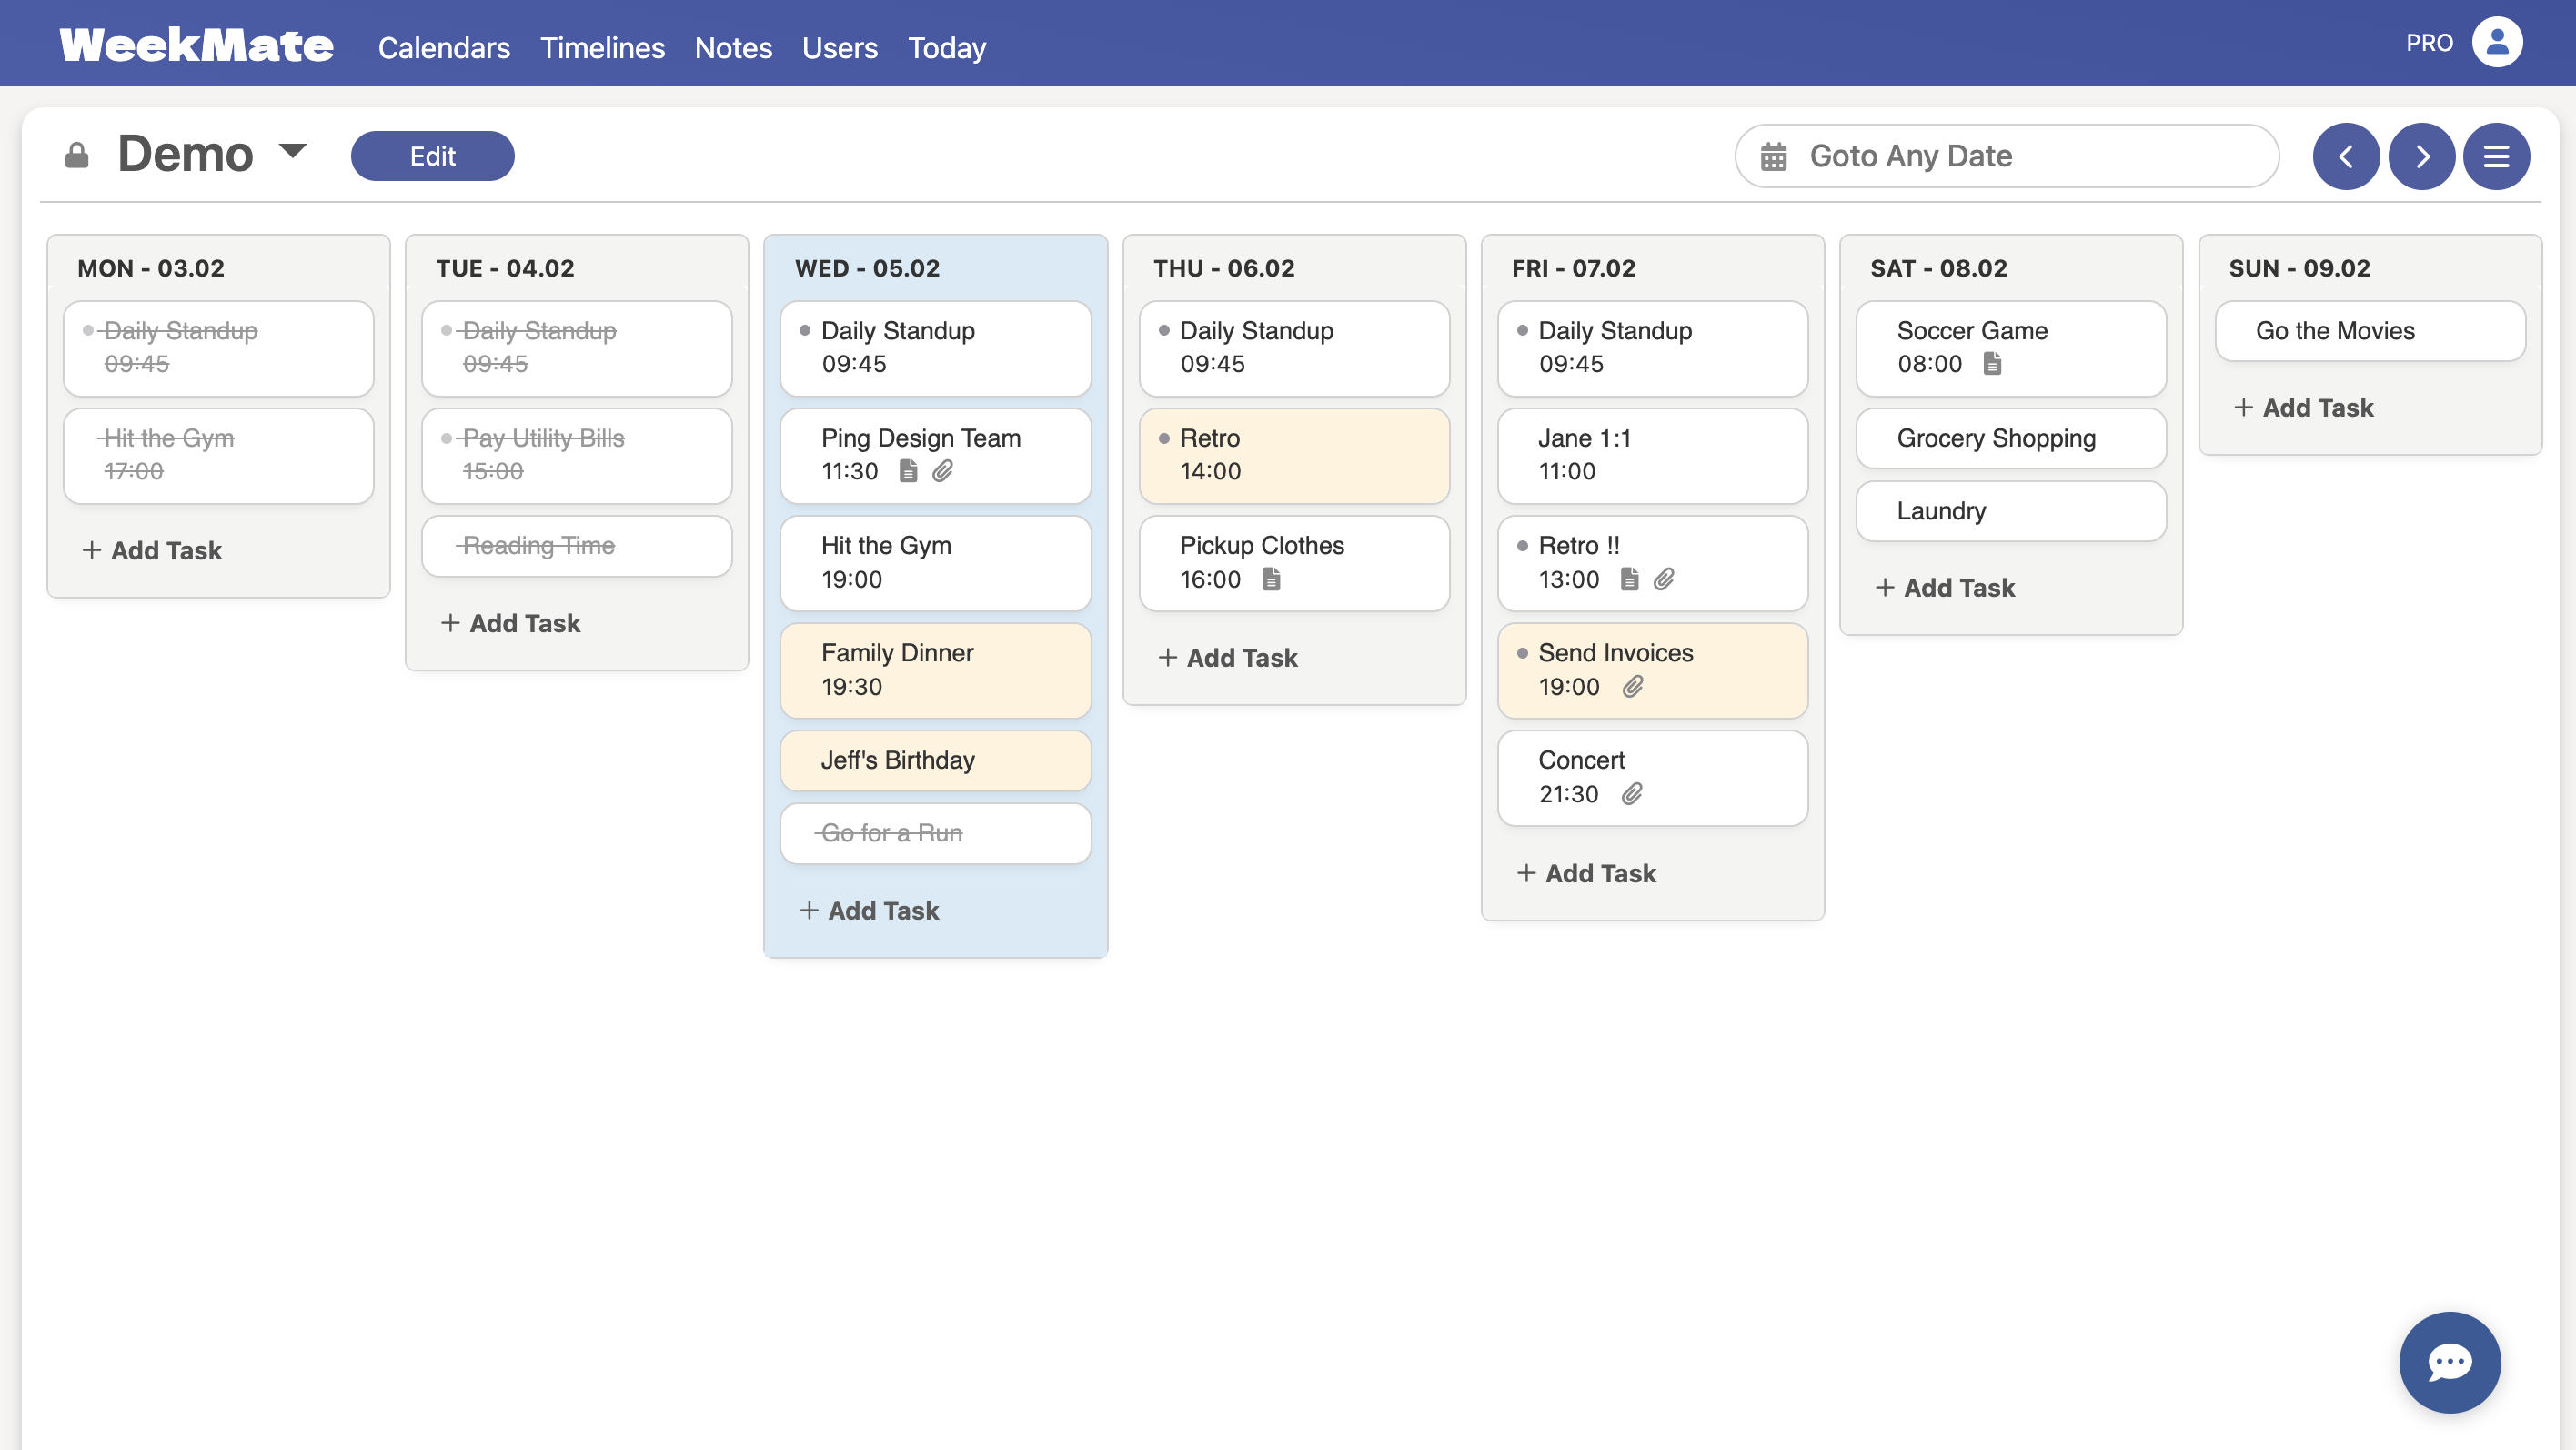Open the Jane 1:1 task
This screenshot has height=1450, width=2576.
pyautogui.click(x=1652, y=455)
